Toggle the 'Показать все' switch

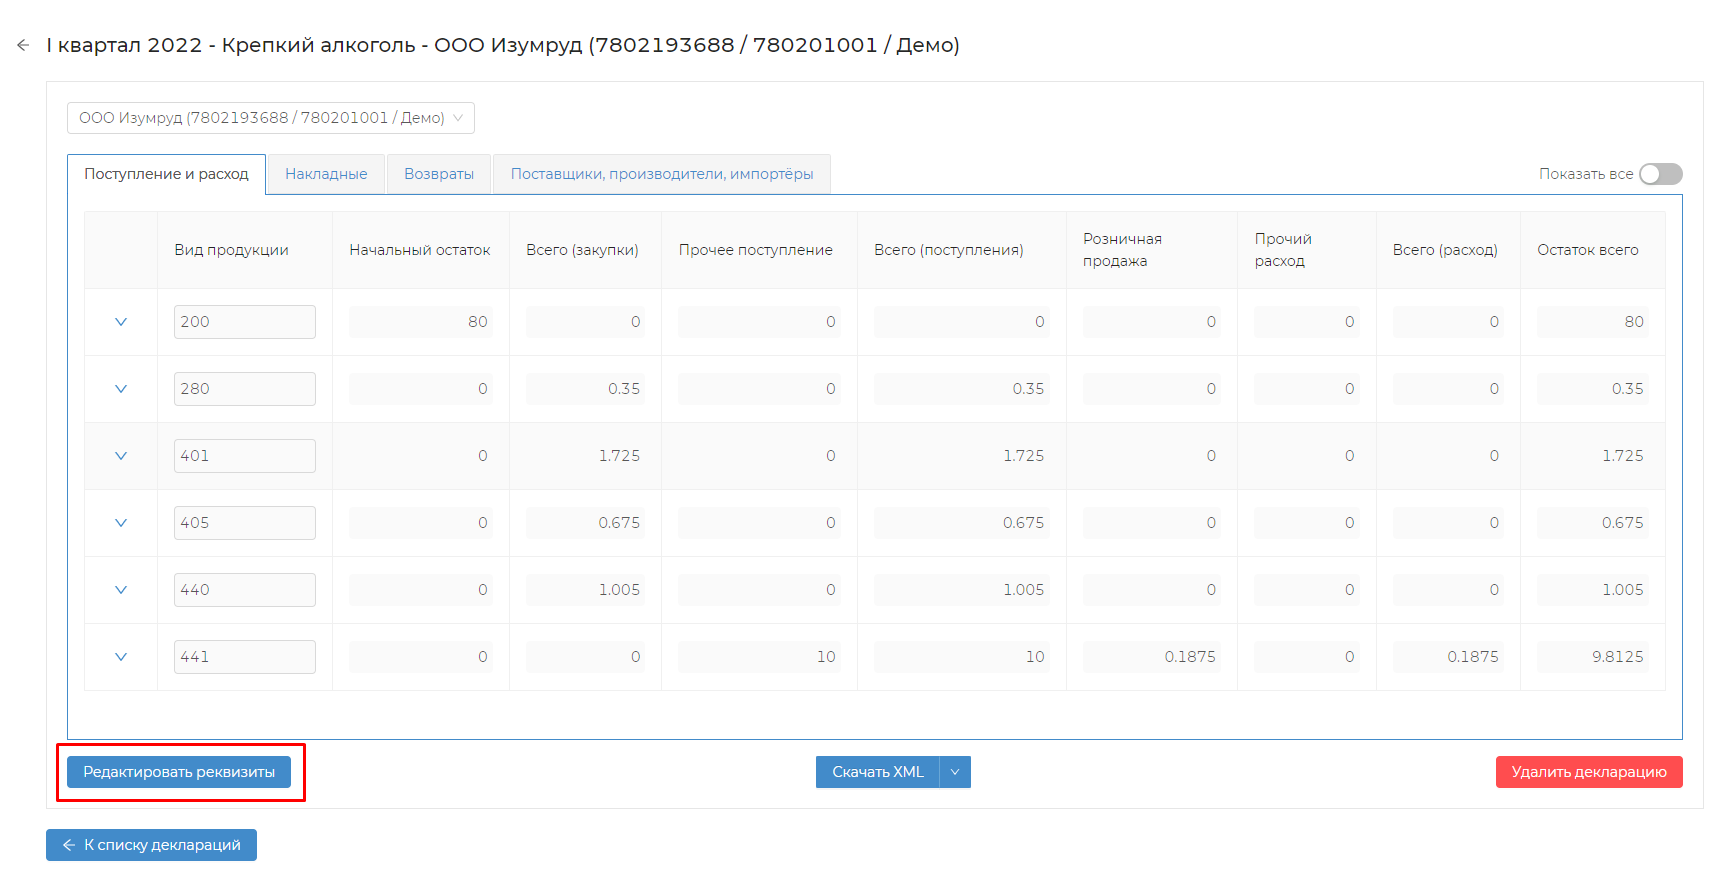pyautogui.click(x=1660, y=174)
